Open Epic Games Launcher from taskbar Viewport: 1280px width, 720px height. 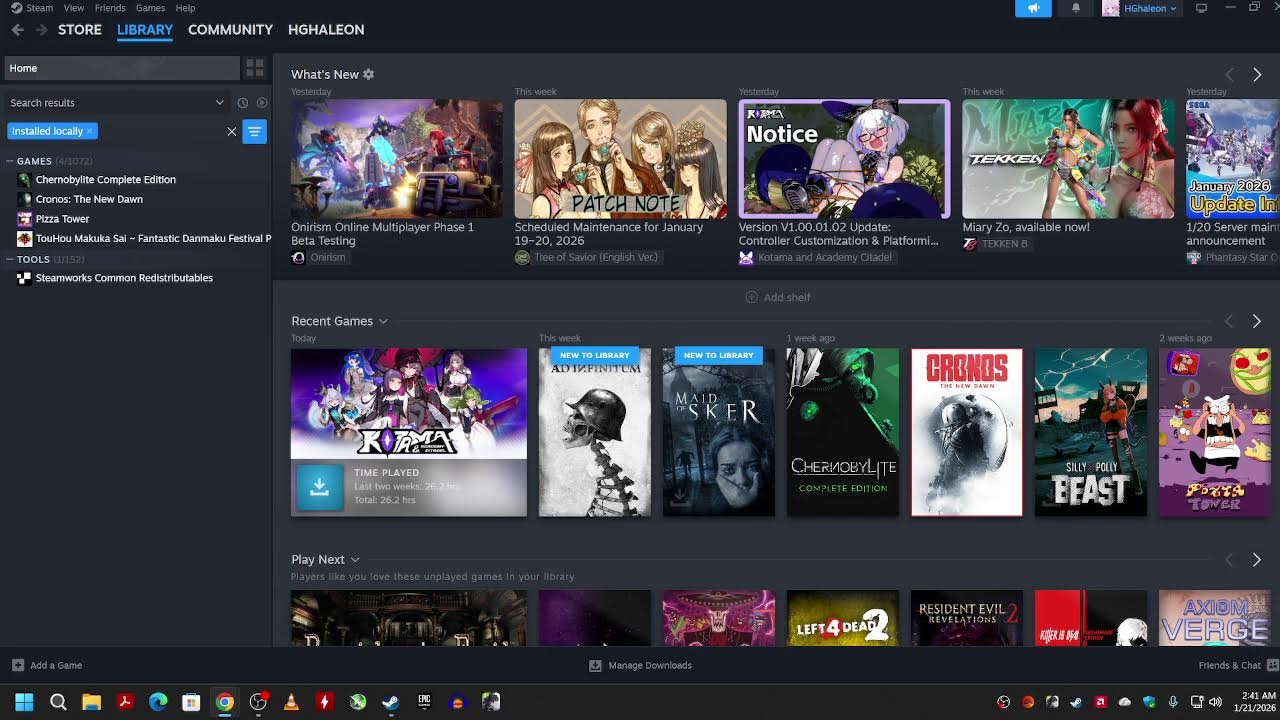click(x=424, y=702)
